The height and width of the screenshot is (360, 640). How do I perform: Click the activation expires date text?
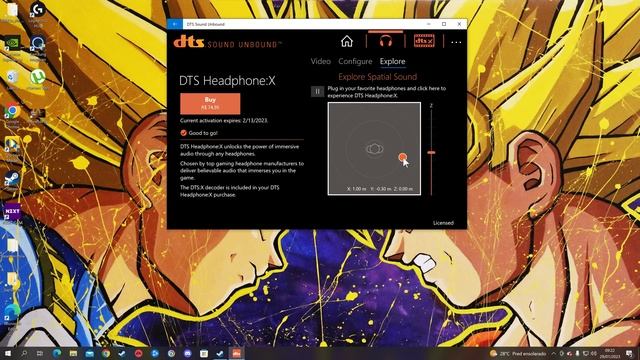pyautogui.click(x=224, y=121)
